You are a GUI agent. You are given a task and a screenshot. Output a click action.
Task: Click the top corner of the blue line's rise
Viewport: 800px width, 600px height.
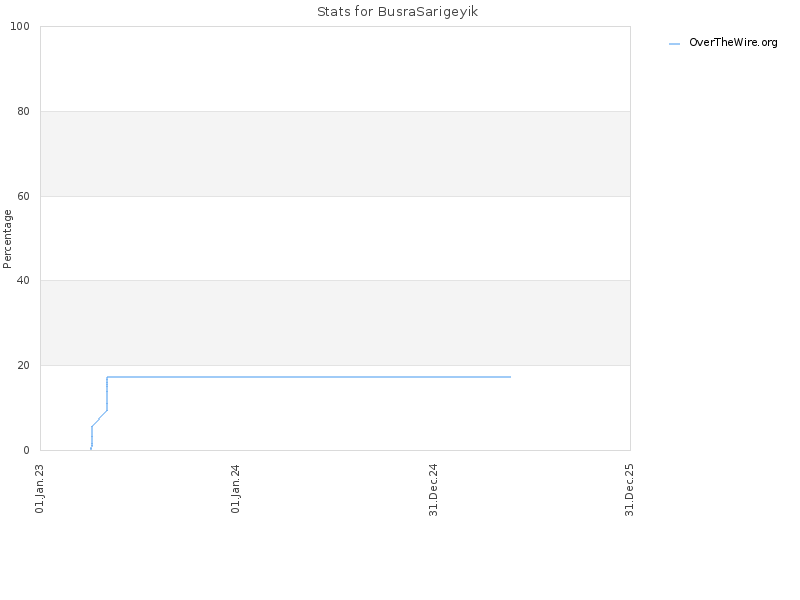(107, 377)
